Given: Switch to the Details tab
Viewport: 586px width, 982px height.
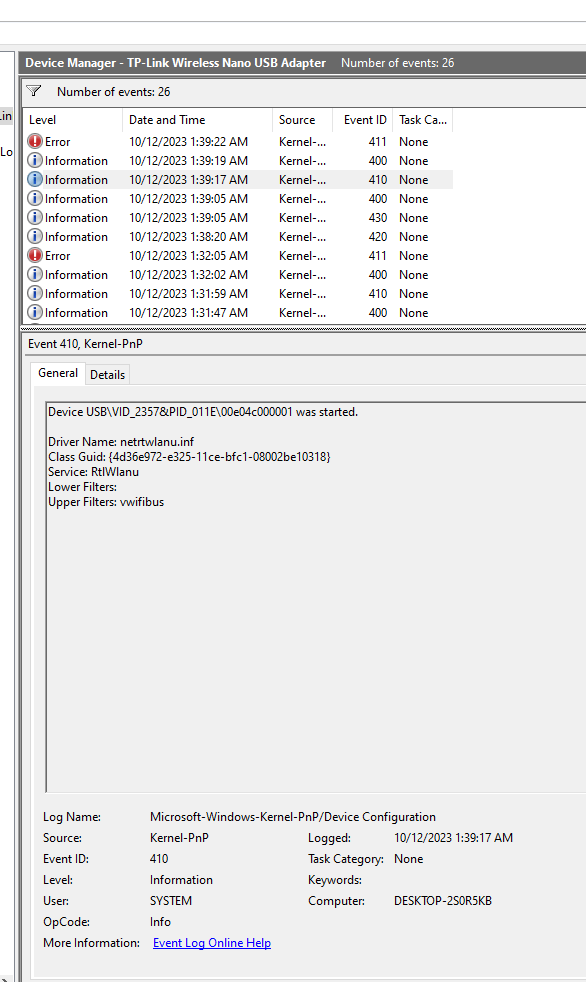Looking at the screenshot, I should click(x=108, y=375).
